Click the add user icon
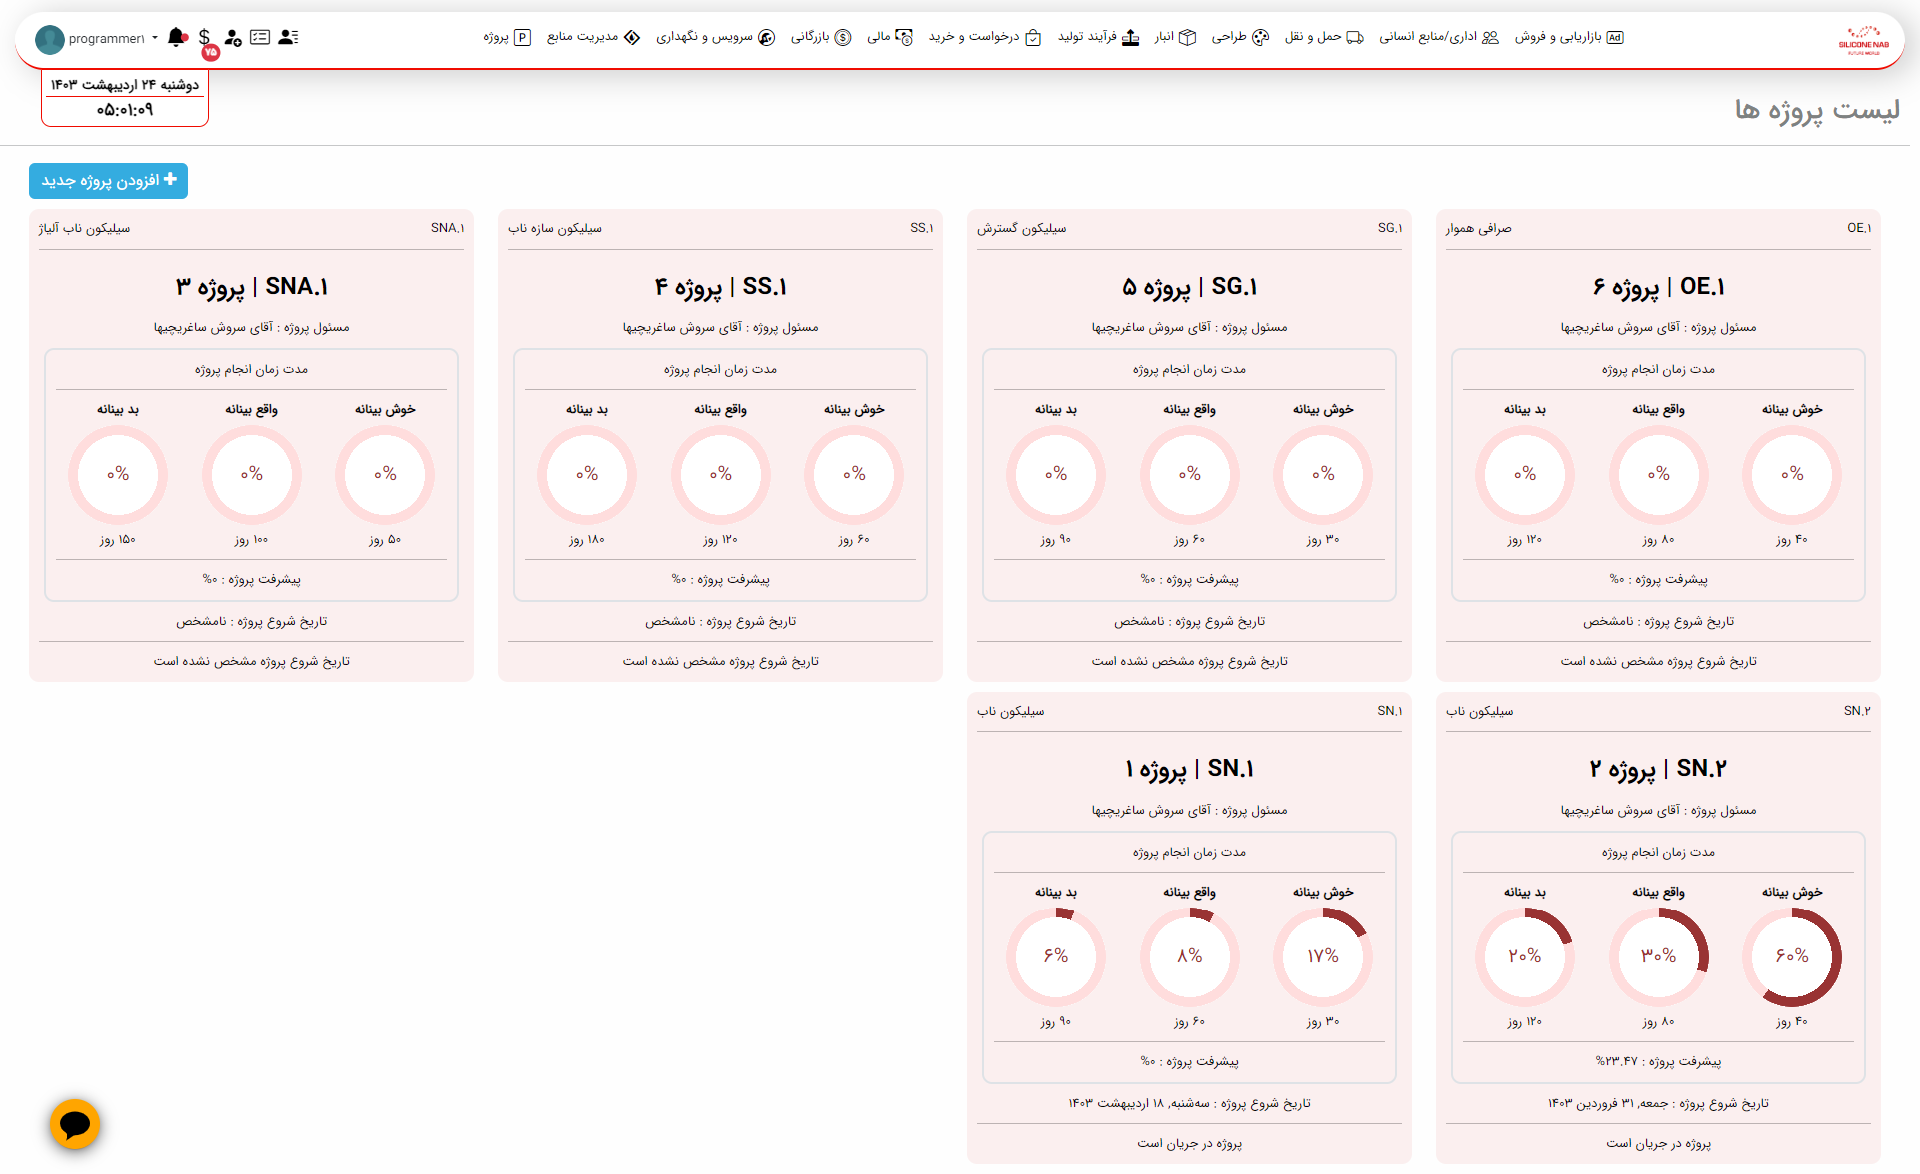Screen dimensions: 1920x1174 click(x=233, y=38)
